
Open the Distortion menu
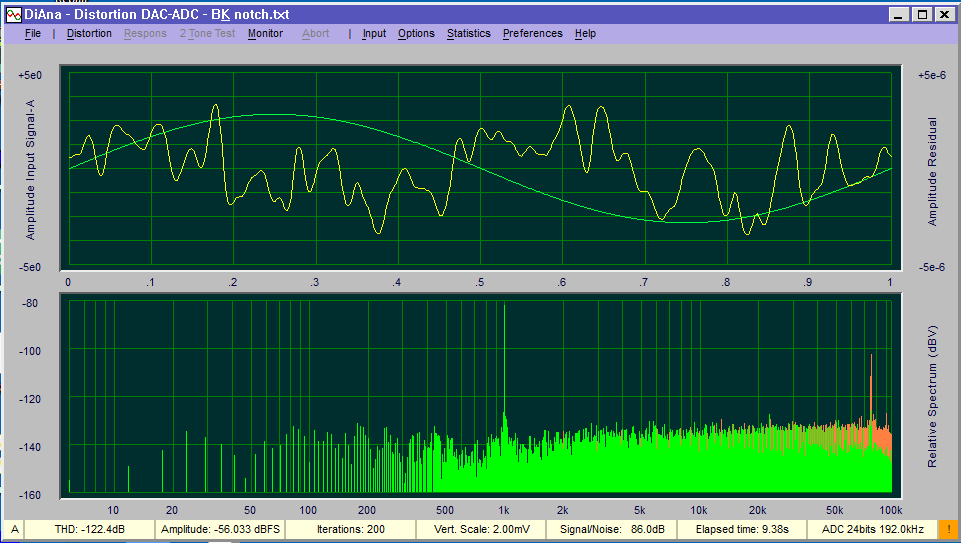(x=89, y=34)
